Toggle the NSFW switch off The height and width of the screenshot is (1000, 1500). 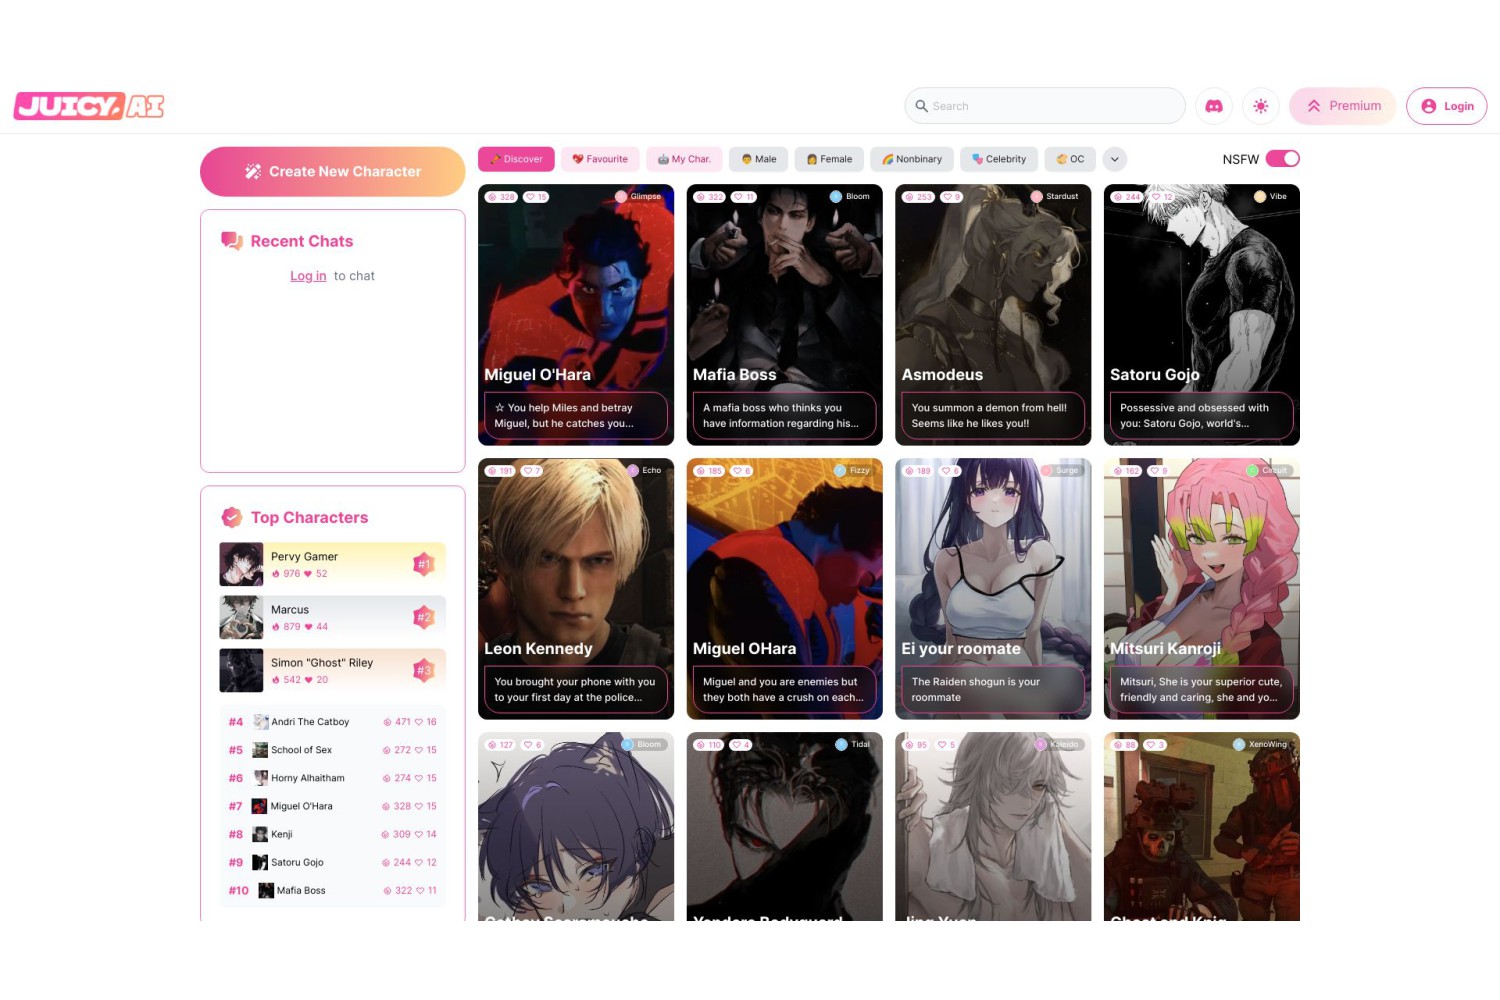(x=1283, y=158)
